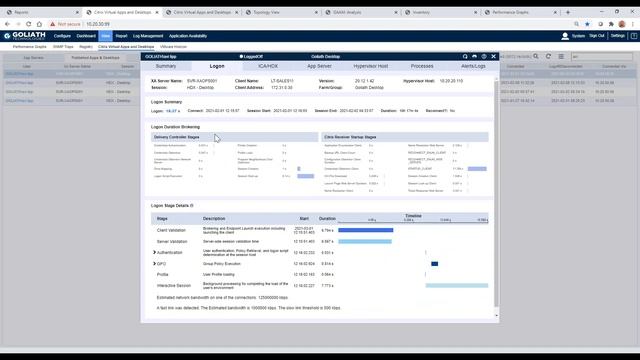Open the Chrome profile avatar

622,24
